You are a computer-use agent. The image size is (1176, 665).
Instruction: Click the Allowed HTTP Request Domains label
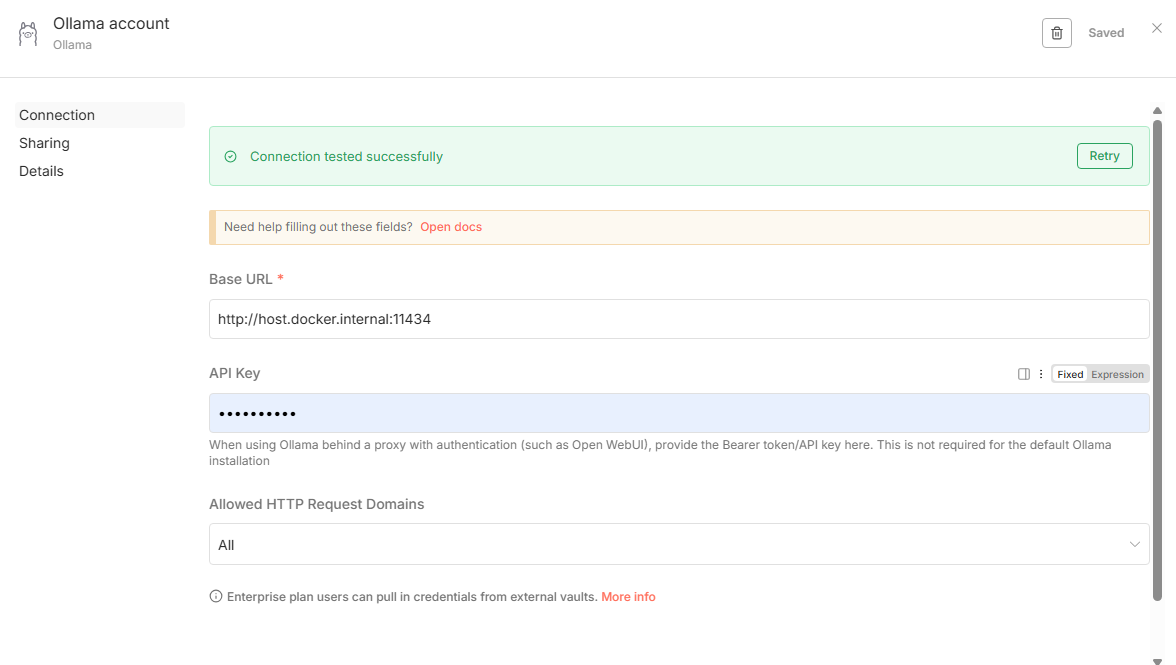point(316,504)
